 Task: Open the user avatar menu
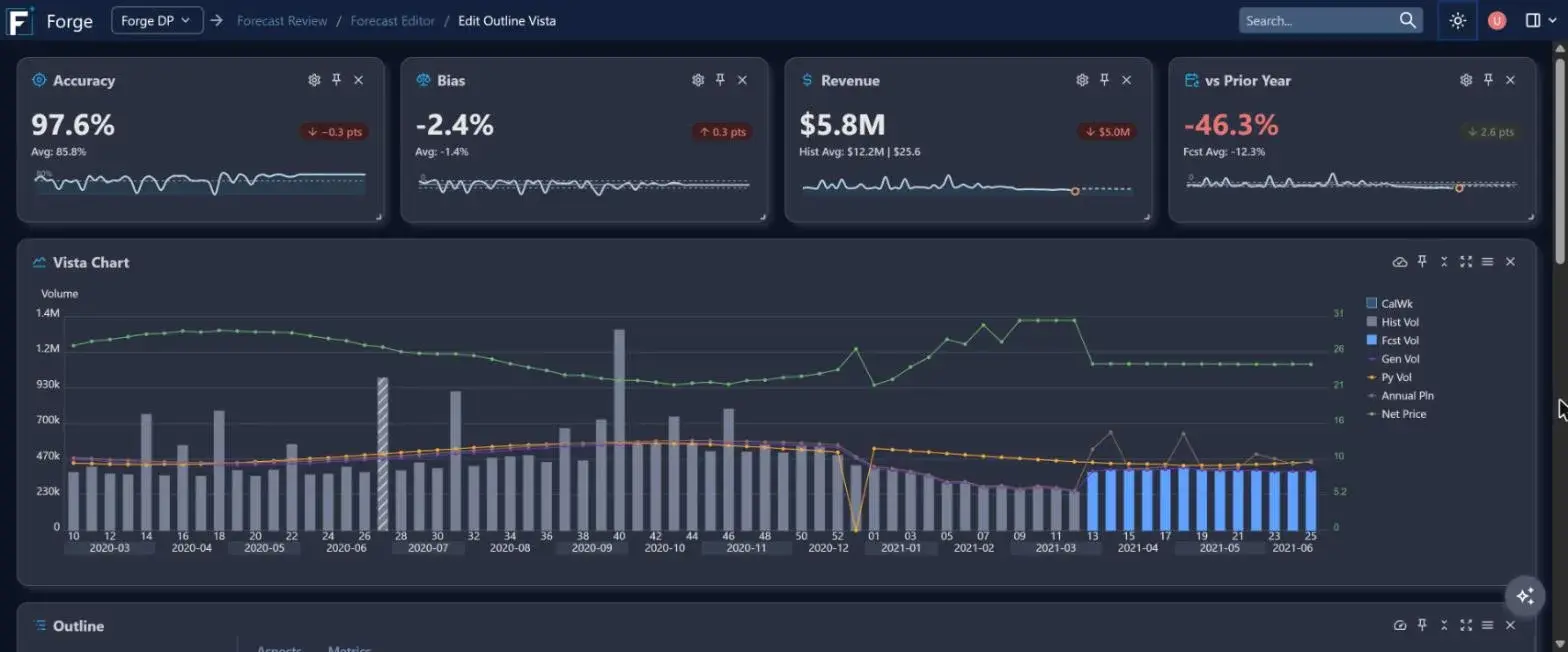click(x=1497, y=20)
